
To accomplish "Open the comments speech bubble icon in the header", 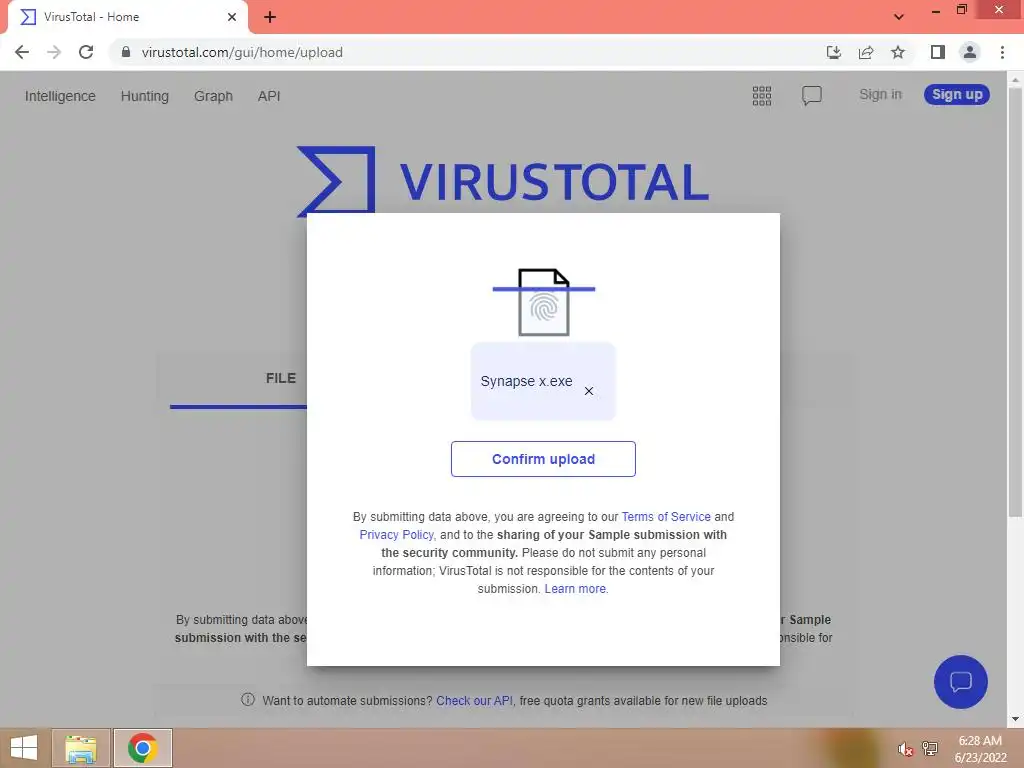I will (811, 95).
